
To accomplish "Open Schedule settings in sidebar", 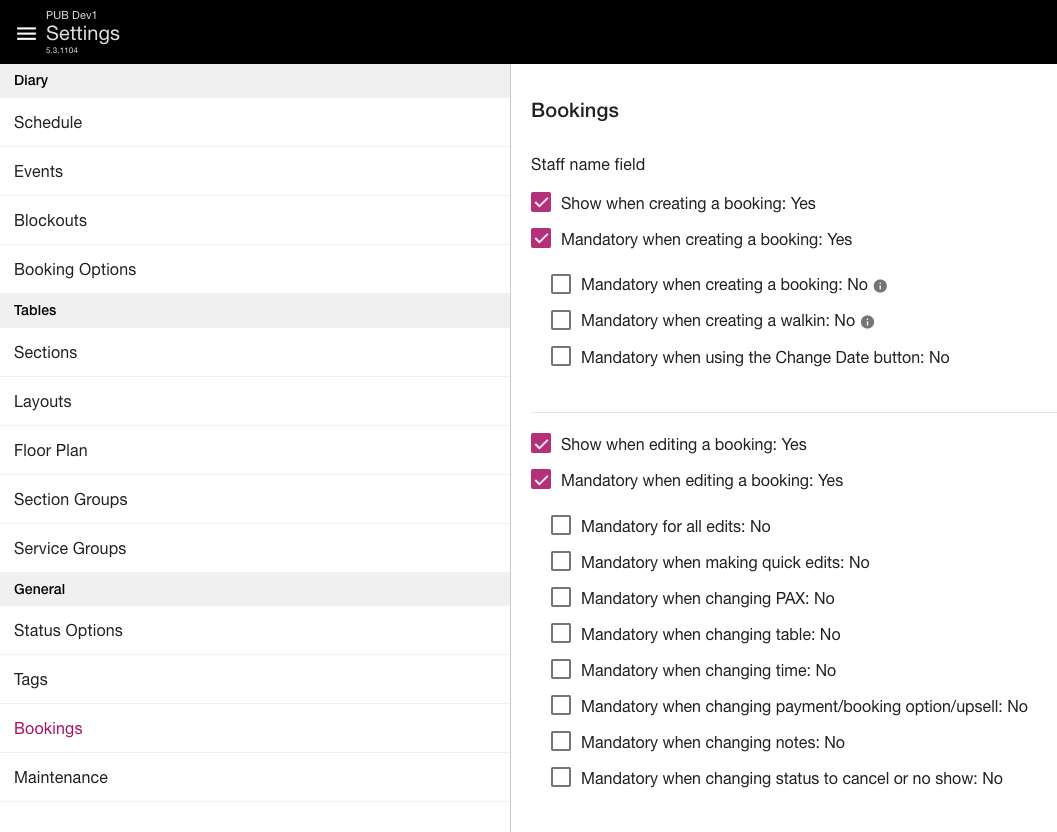I will tap(48, 122).
